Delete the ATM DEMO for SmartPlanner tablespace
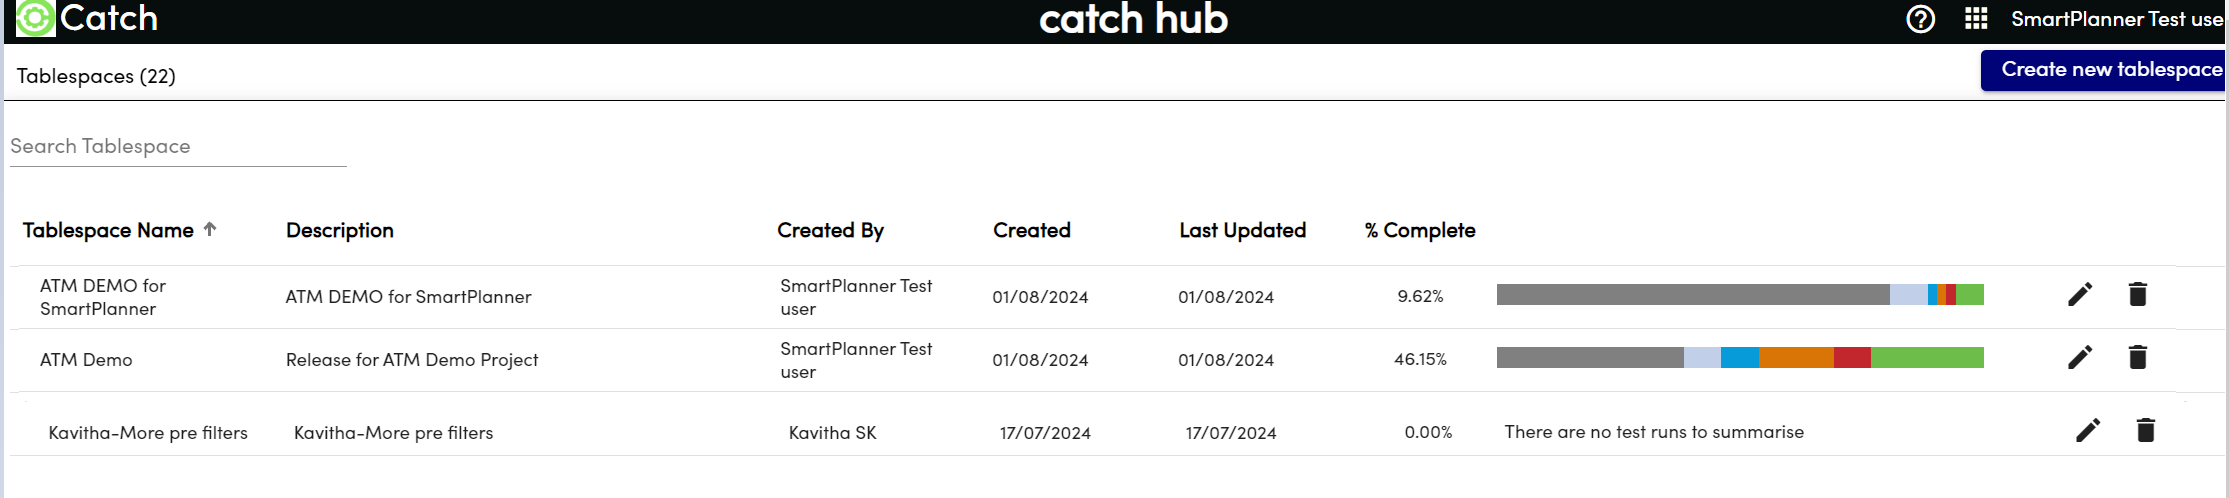Viewport: 2229px width, 498px height. [x=2138, y=295]
